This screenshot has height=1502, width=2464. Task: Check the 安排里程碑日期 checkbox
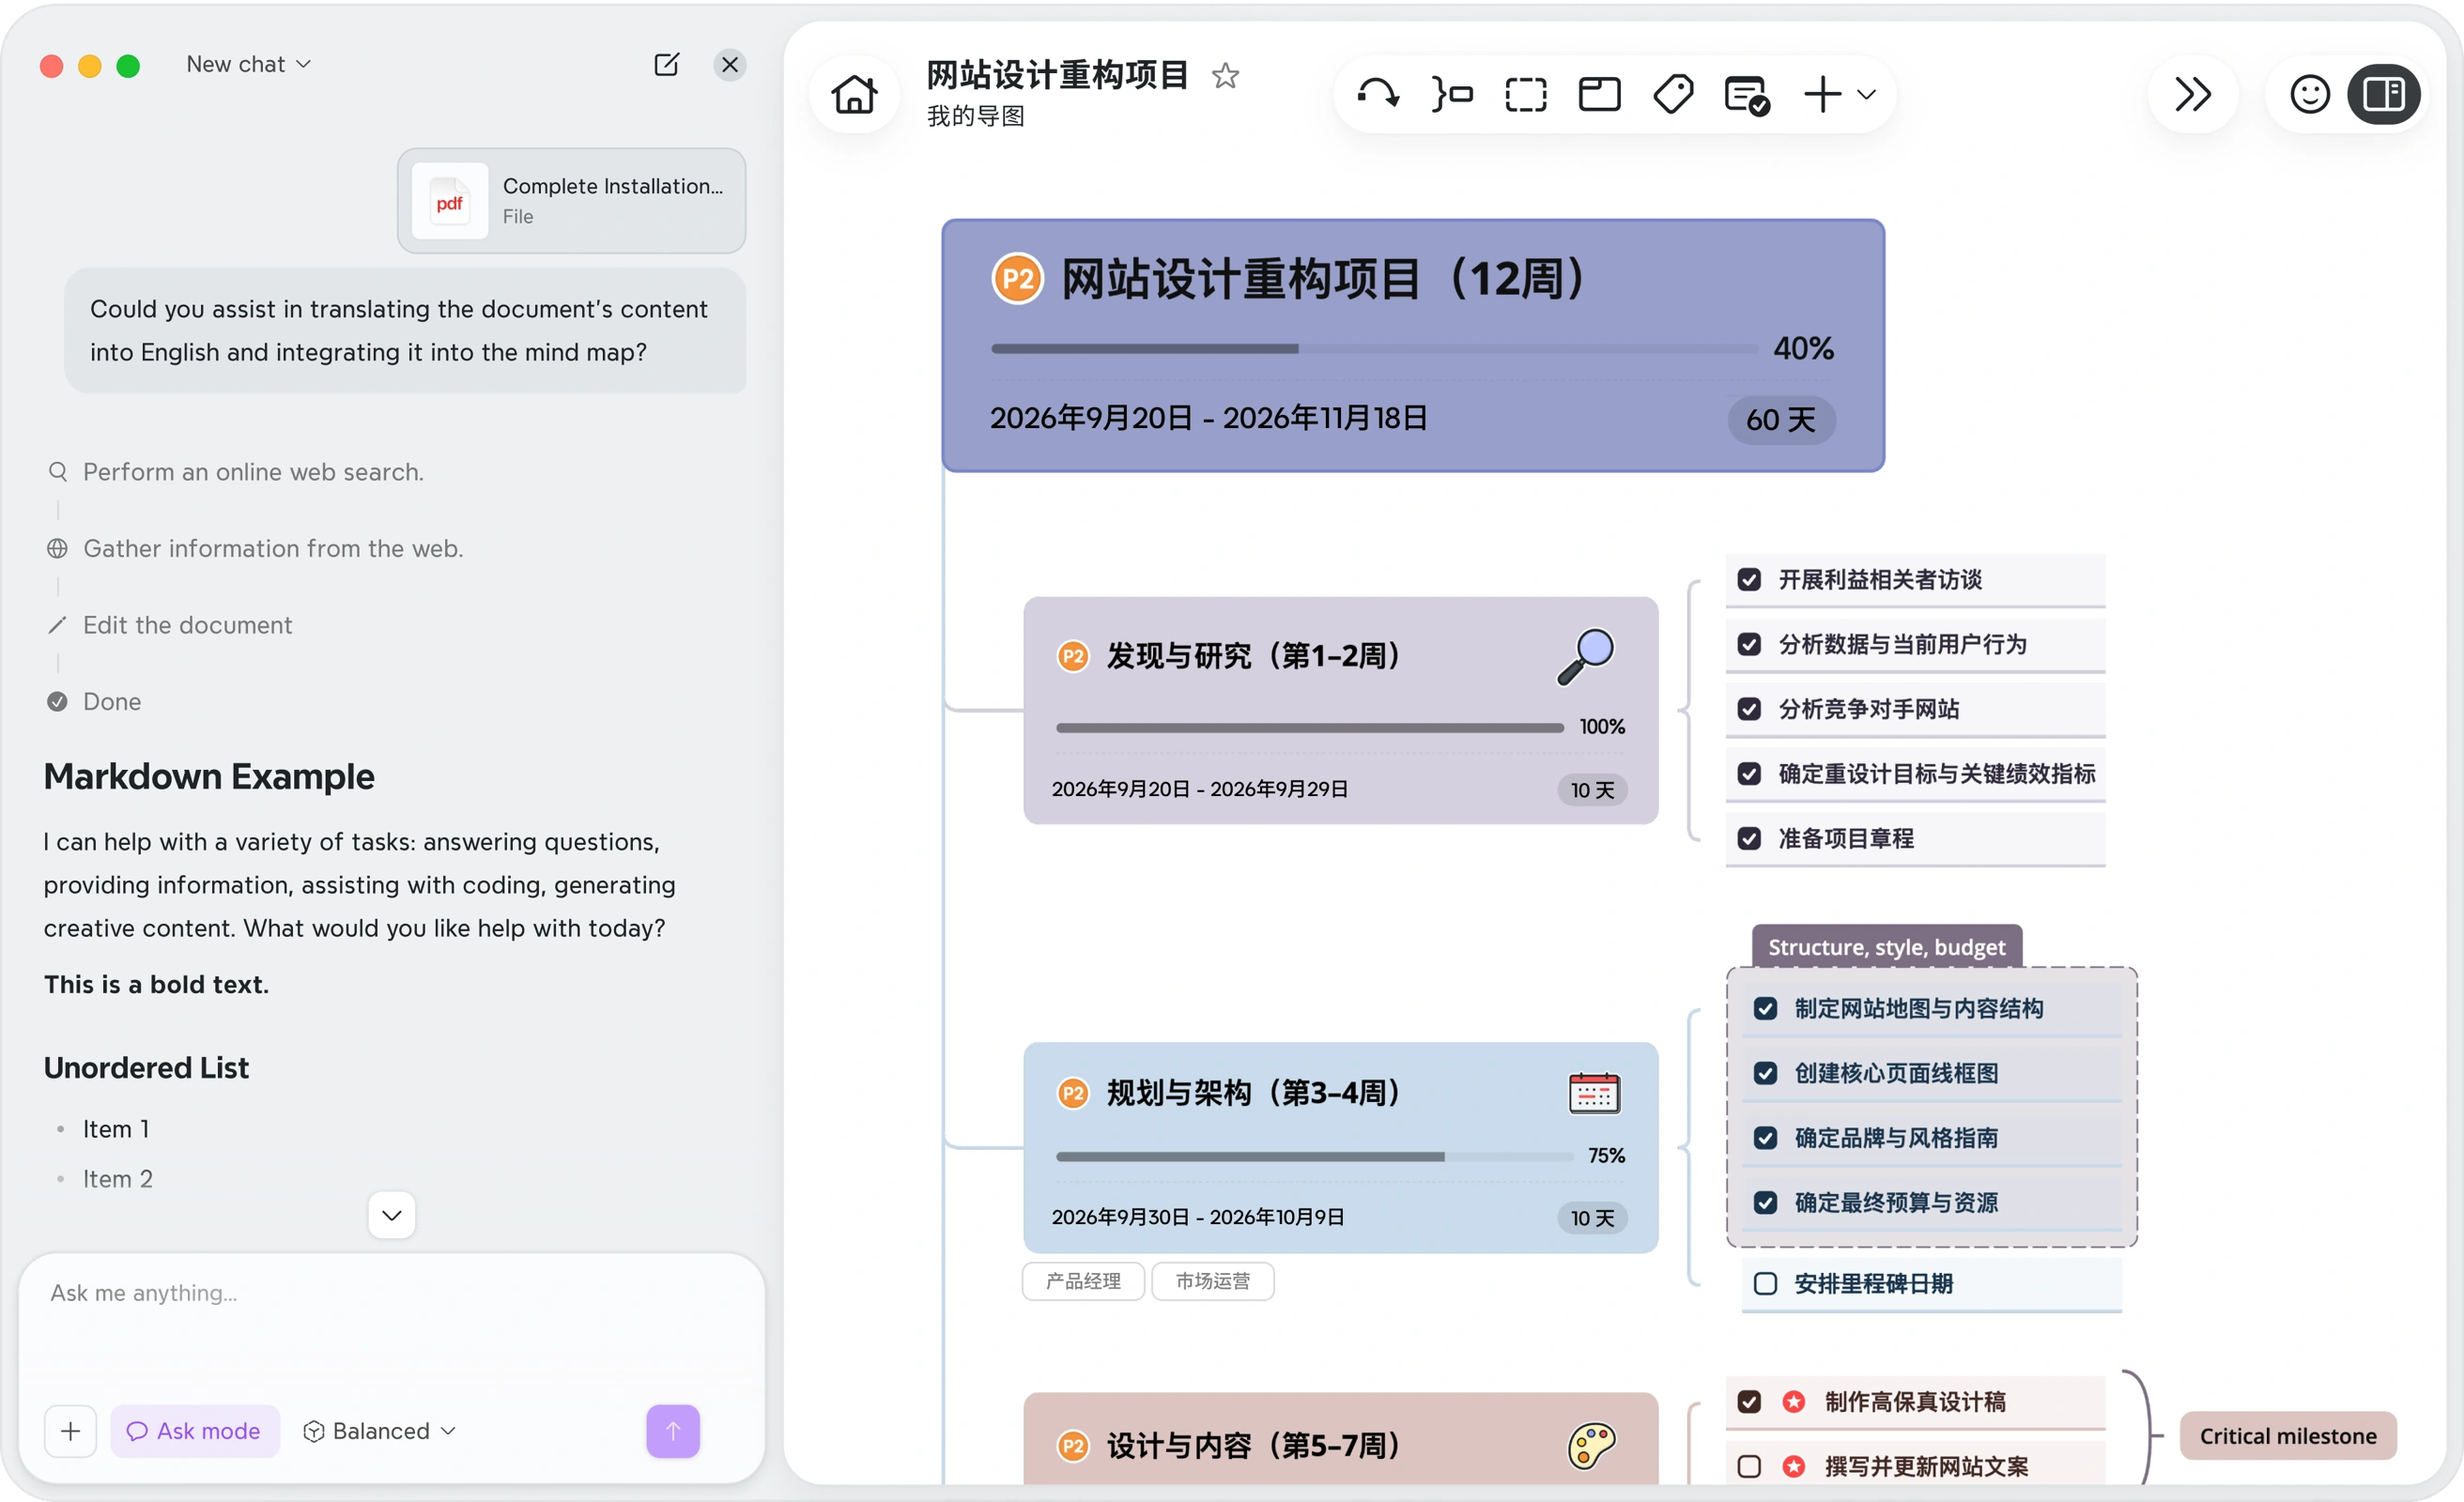(x=1765, y=1283)
